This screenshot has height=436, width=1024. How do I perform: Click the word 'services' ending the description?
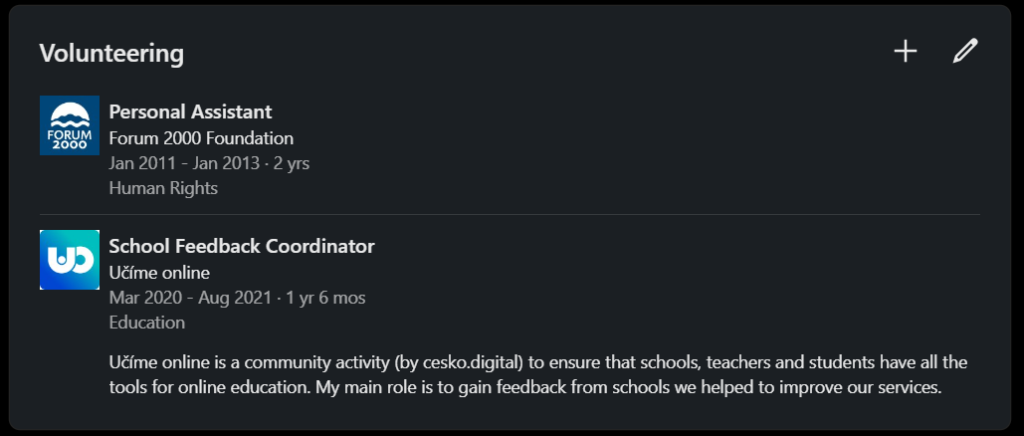point(908,388)
